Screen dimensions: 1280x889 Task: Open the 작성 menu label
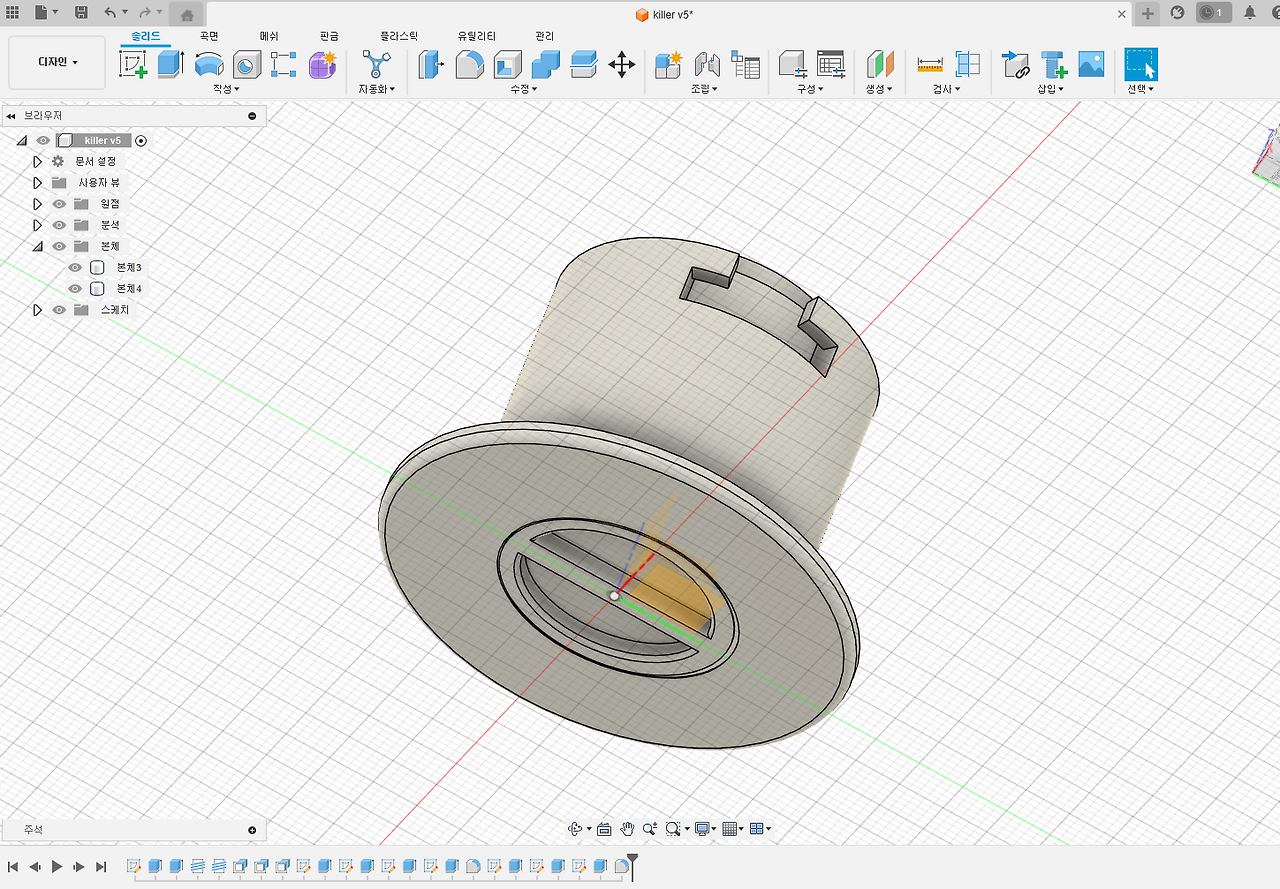pyautogui.click(x=226, y=89)
